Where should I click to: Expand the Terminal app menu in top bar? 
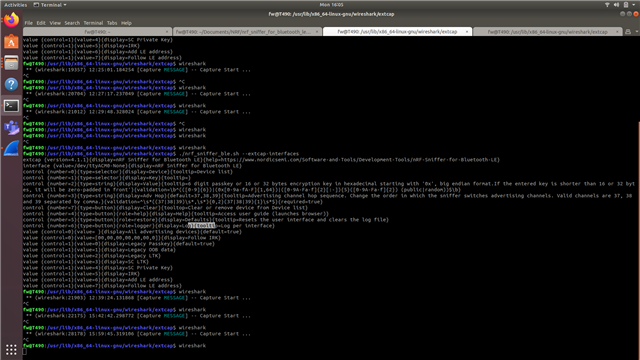coord(50,4)
